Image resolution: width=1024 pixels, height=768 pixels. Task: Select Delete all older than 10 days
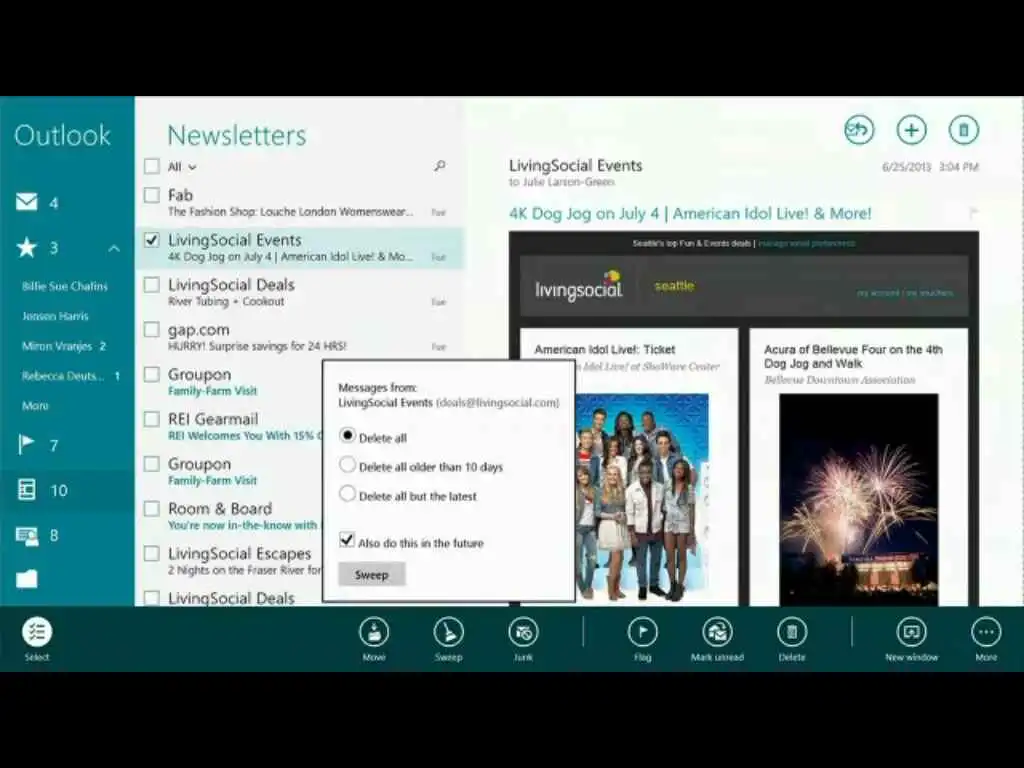[x=347, y=464]
